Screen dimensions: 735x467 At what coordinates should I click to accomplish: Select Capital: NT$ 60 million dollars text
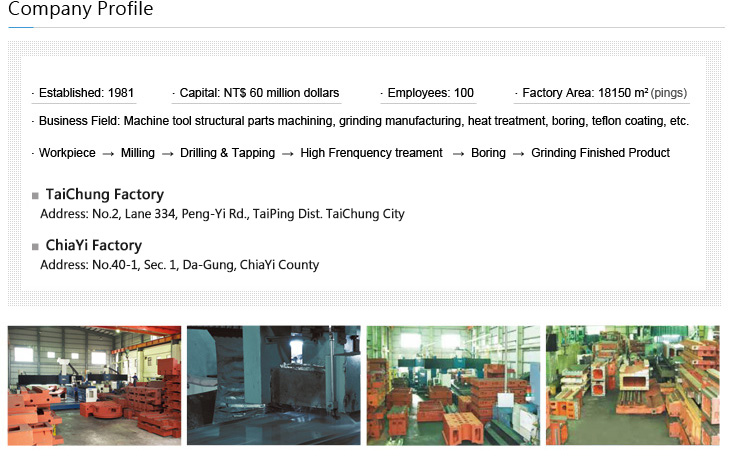pos(259,93)
